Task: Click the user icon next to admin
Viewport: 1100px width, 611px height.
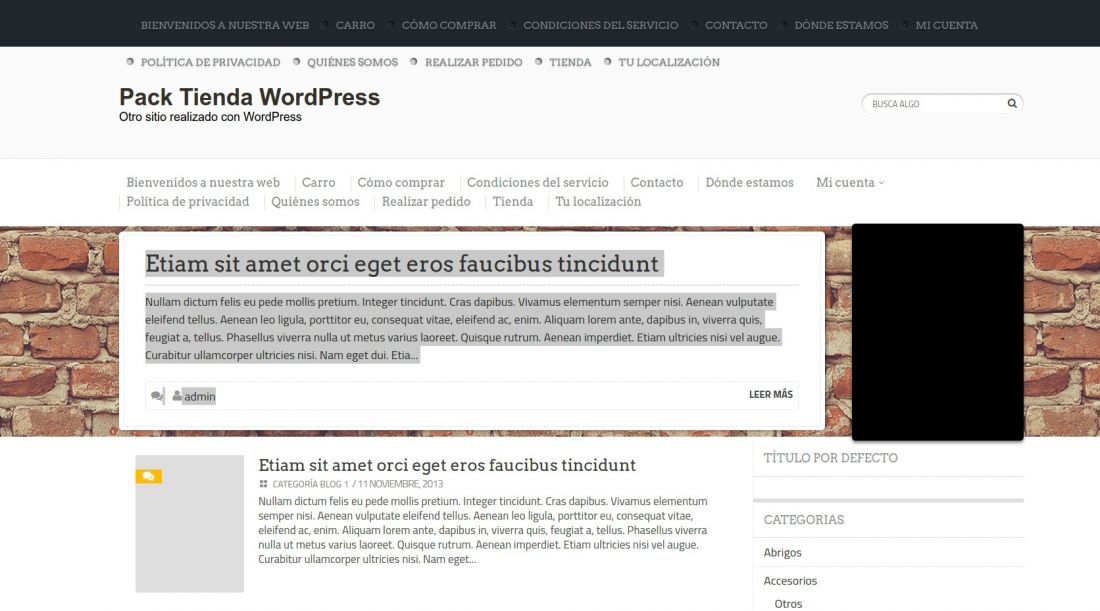Action: tap(177, 396)
